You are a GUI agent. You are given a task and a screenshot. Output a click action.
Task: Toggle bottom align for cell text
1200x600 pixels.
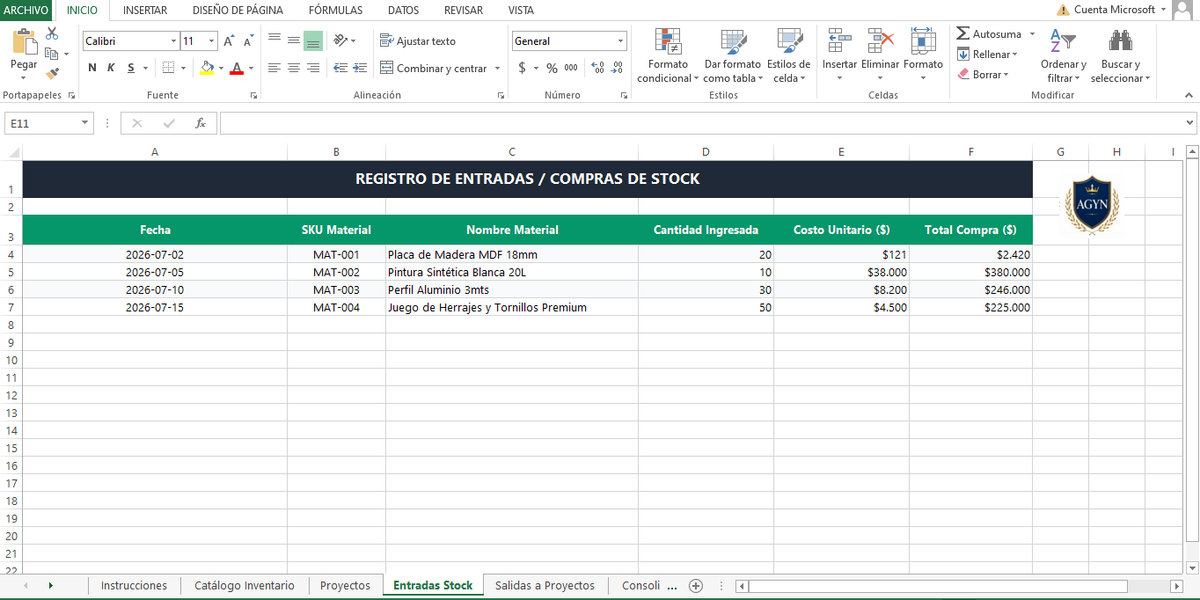pyautogui.click(x=313, y=41)
